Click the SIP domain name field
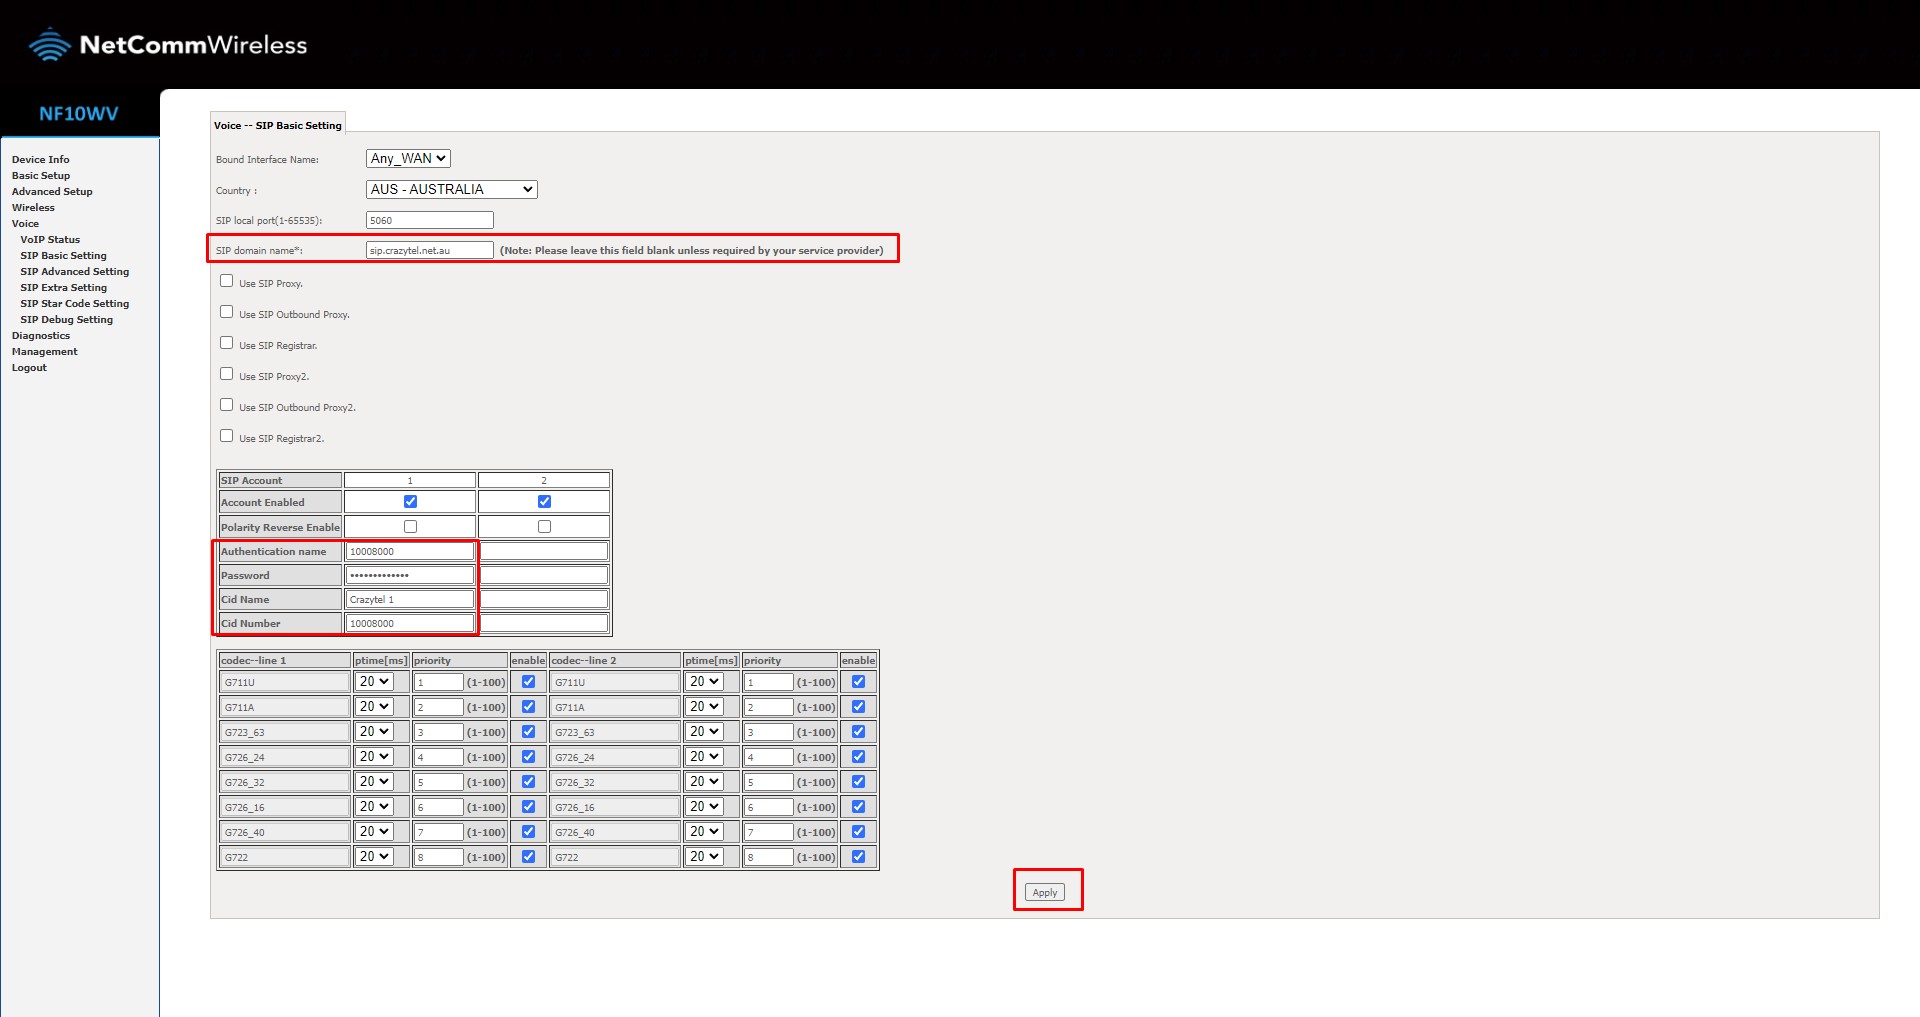Image resolution: width=1920 pixels, height=1017 pixels. [430, 250]
